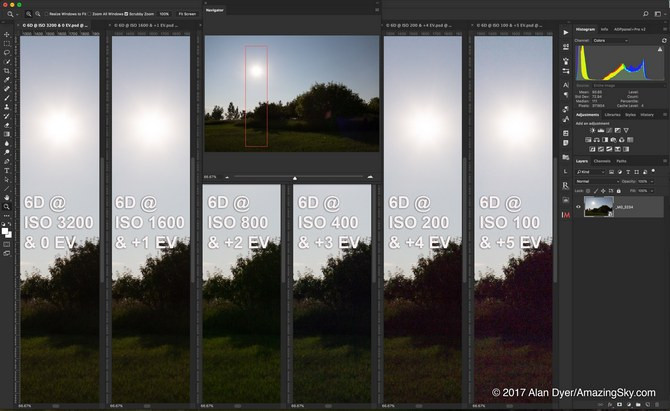Select the Hand tool
This screenshot has height=411, width=670.
7,197
